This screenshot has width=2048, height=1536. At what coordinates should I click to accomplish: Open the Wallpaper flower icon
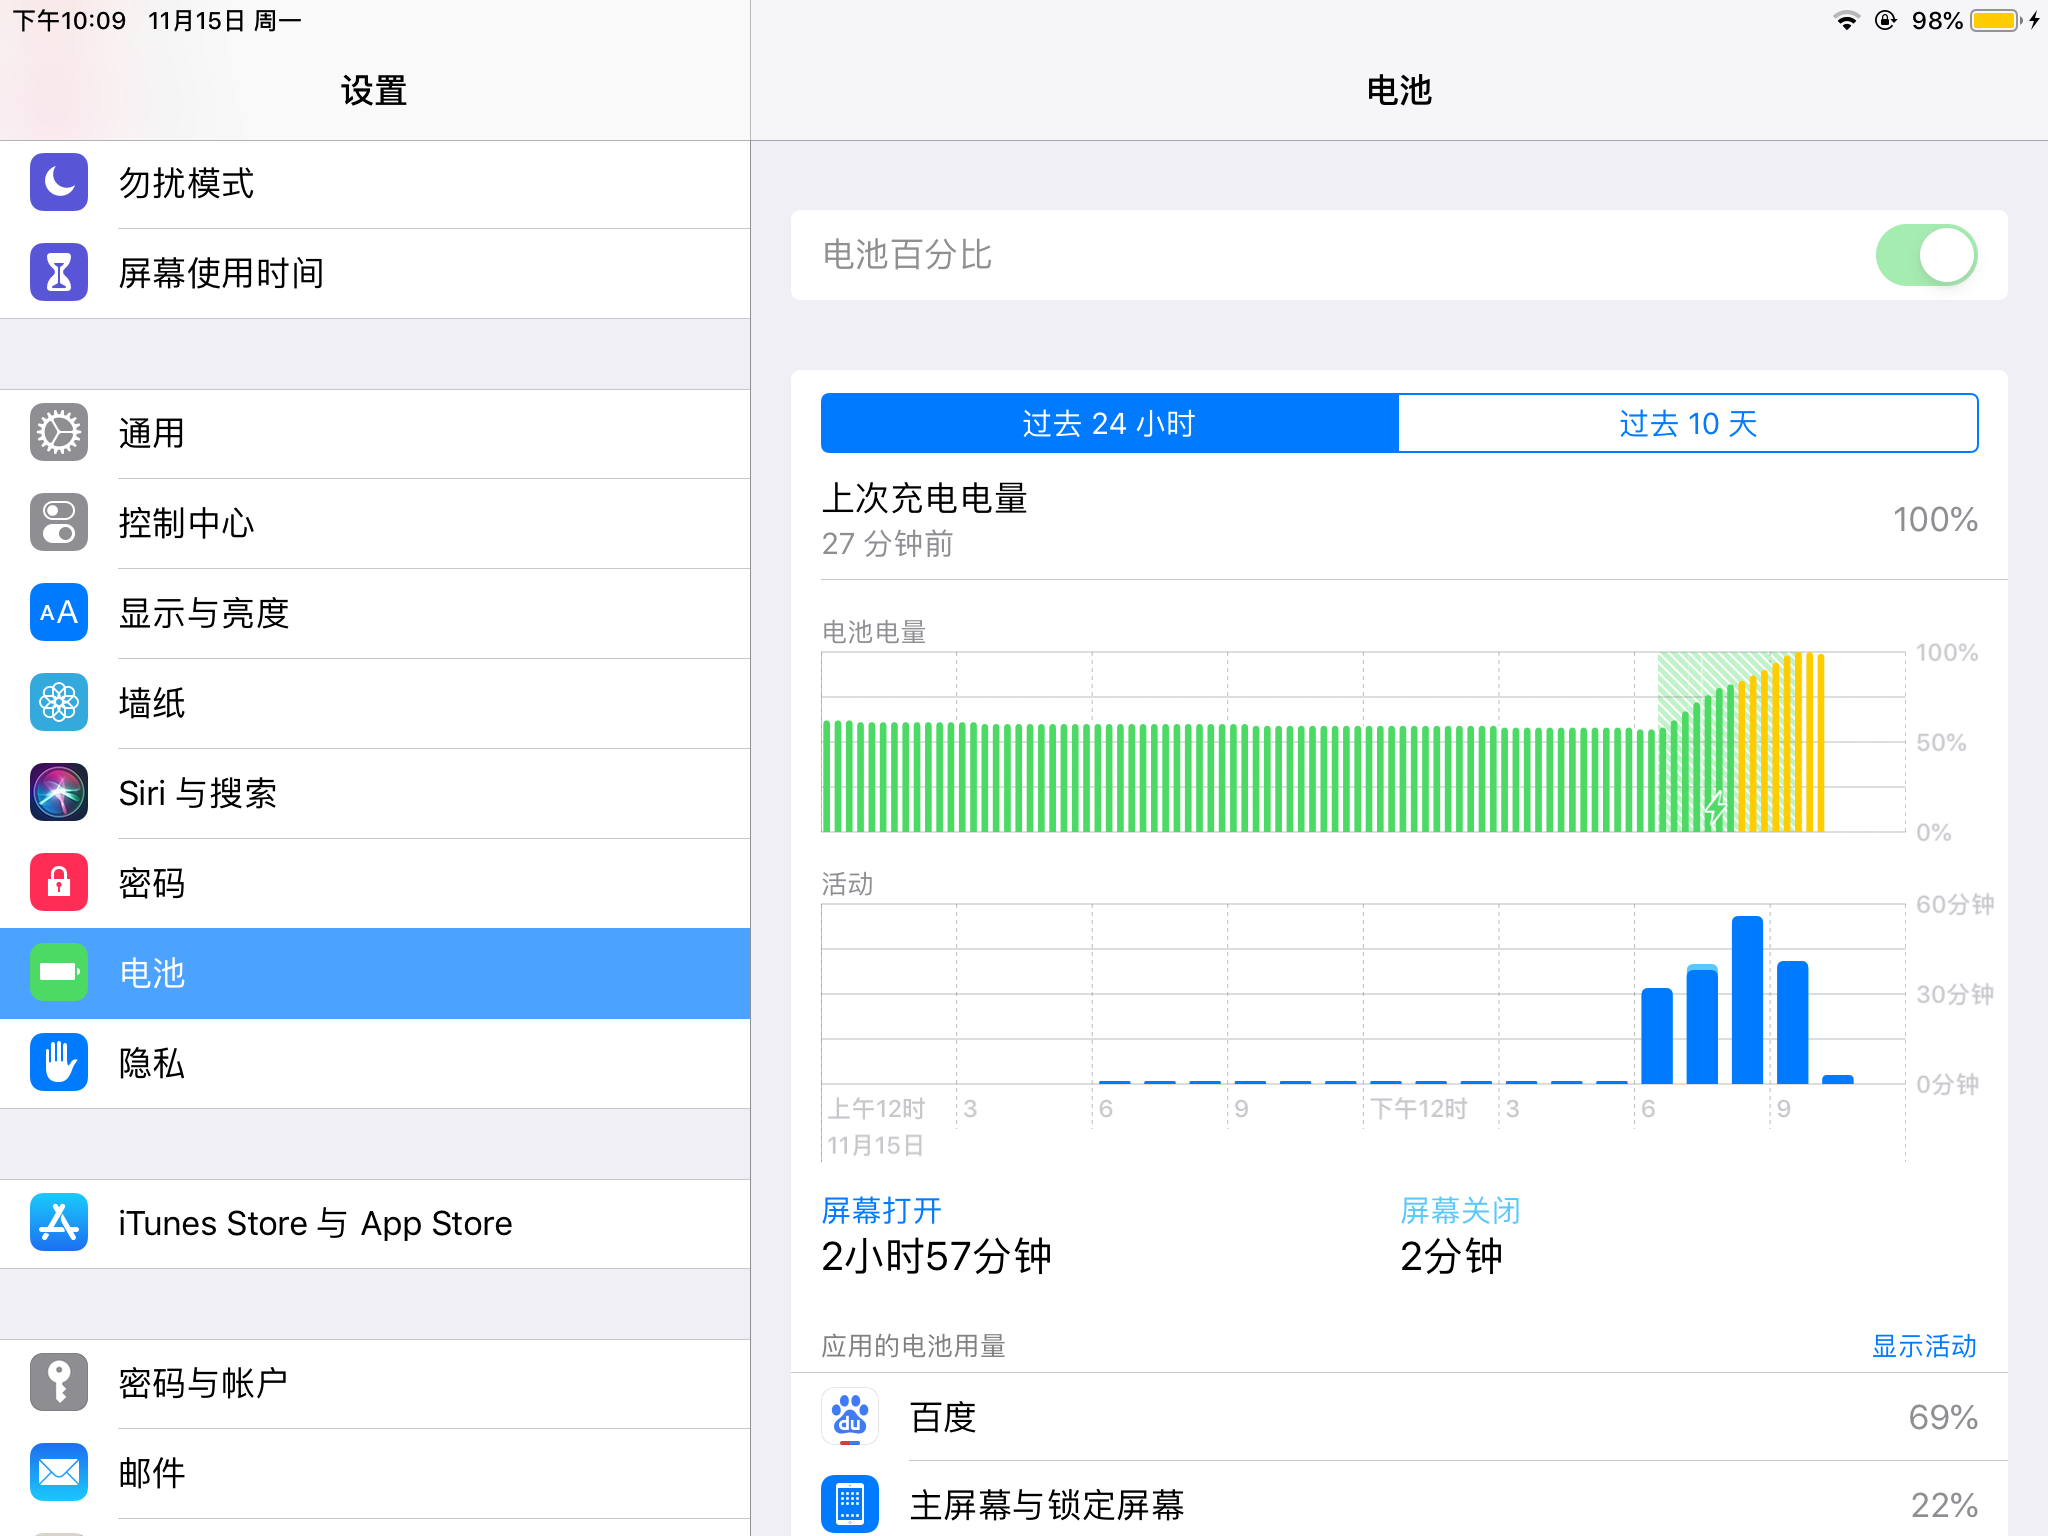pos(59,703)
